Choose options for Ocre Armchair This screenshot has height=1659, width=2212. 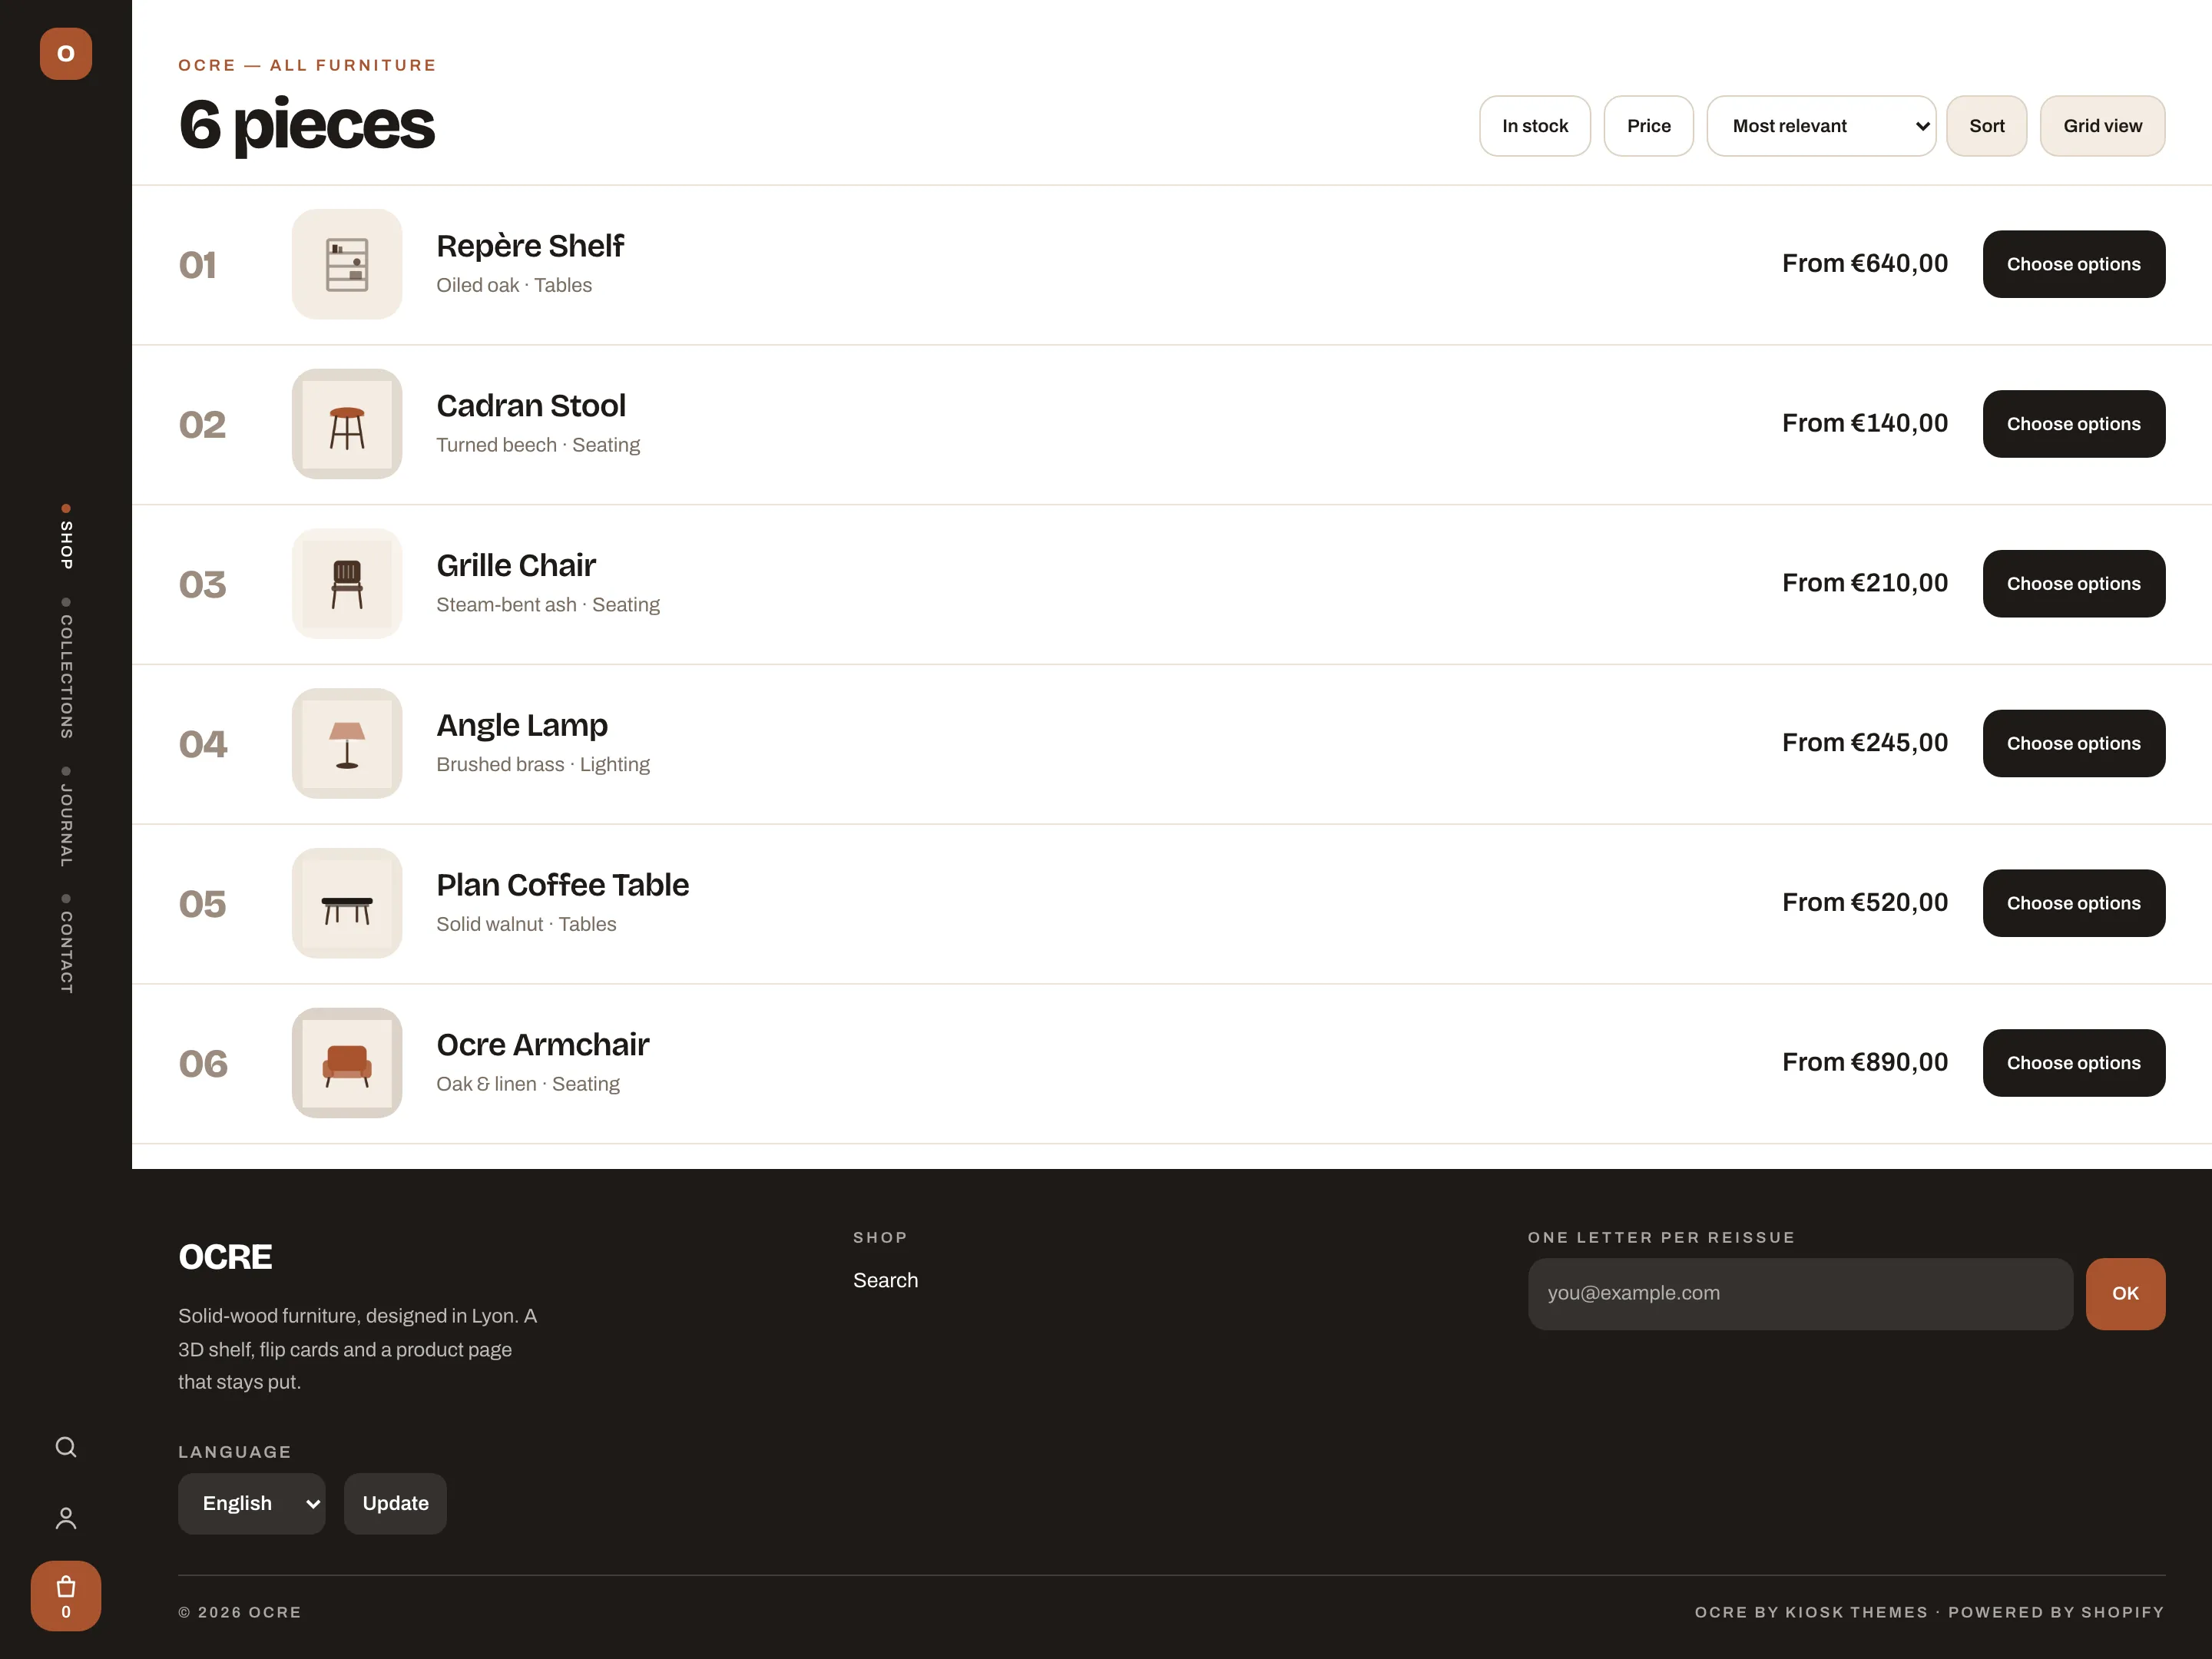click(x=2074, y=1063)
